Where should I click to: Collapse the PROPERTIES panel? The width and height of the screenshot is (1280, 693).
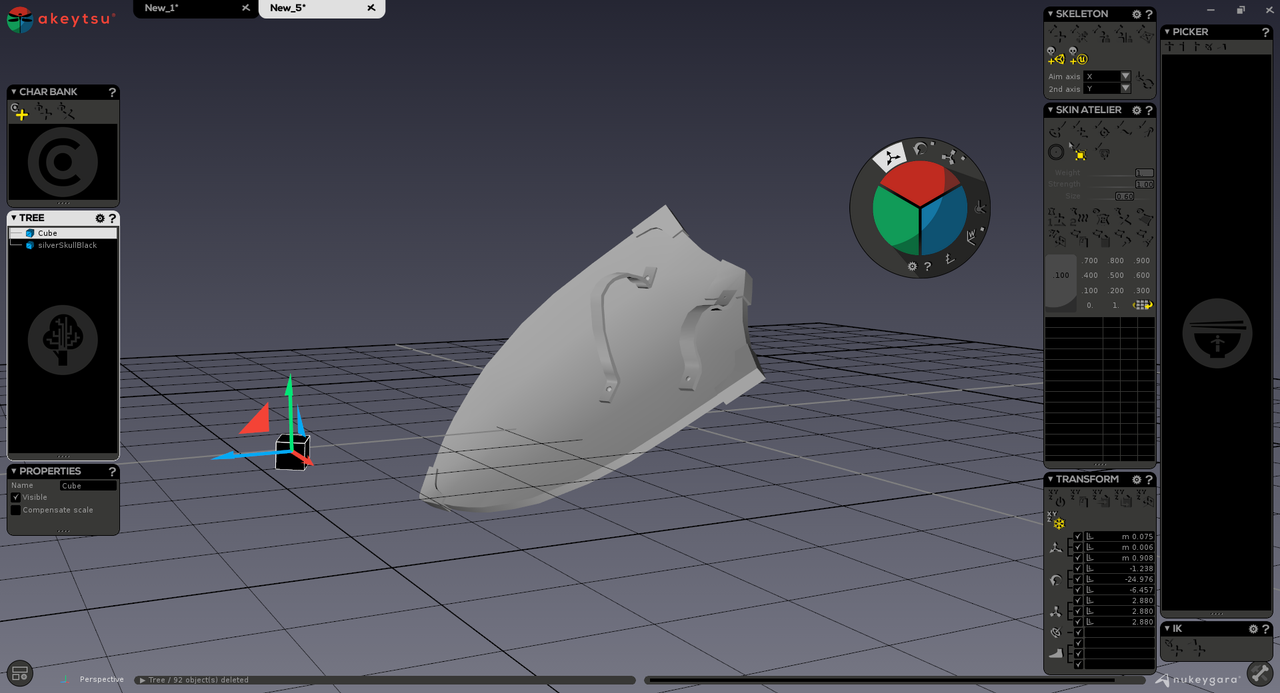[13, 471]
